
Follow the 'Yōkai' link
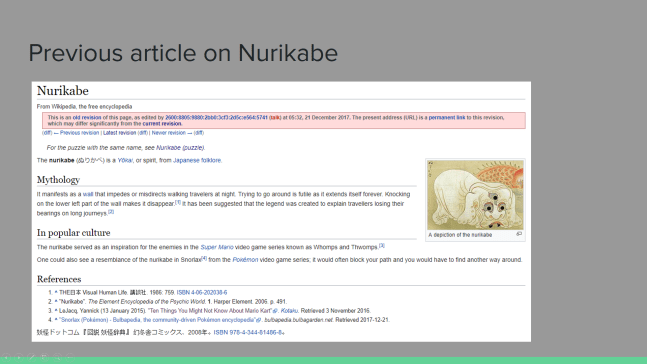tap(125, 161)
